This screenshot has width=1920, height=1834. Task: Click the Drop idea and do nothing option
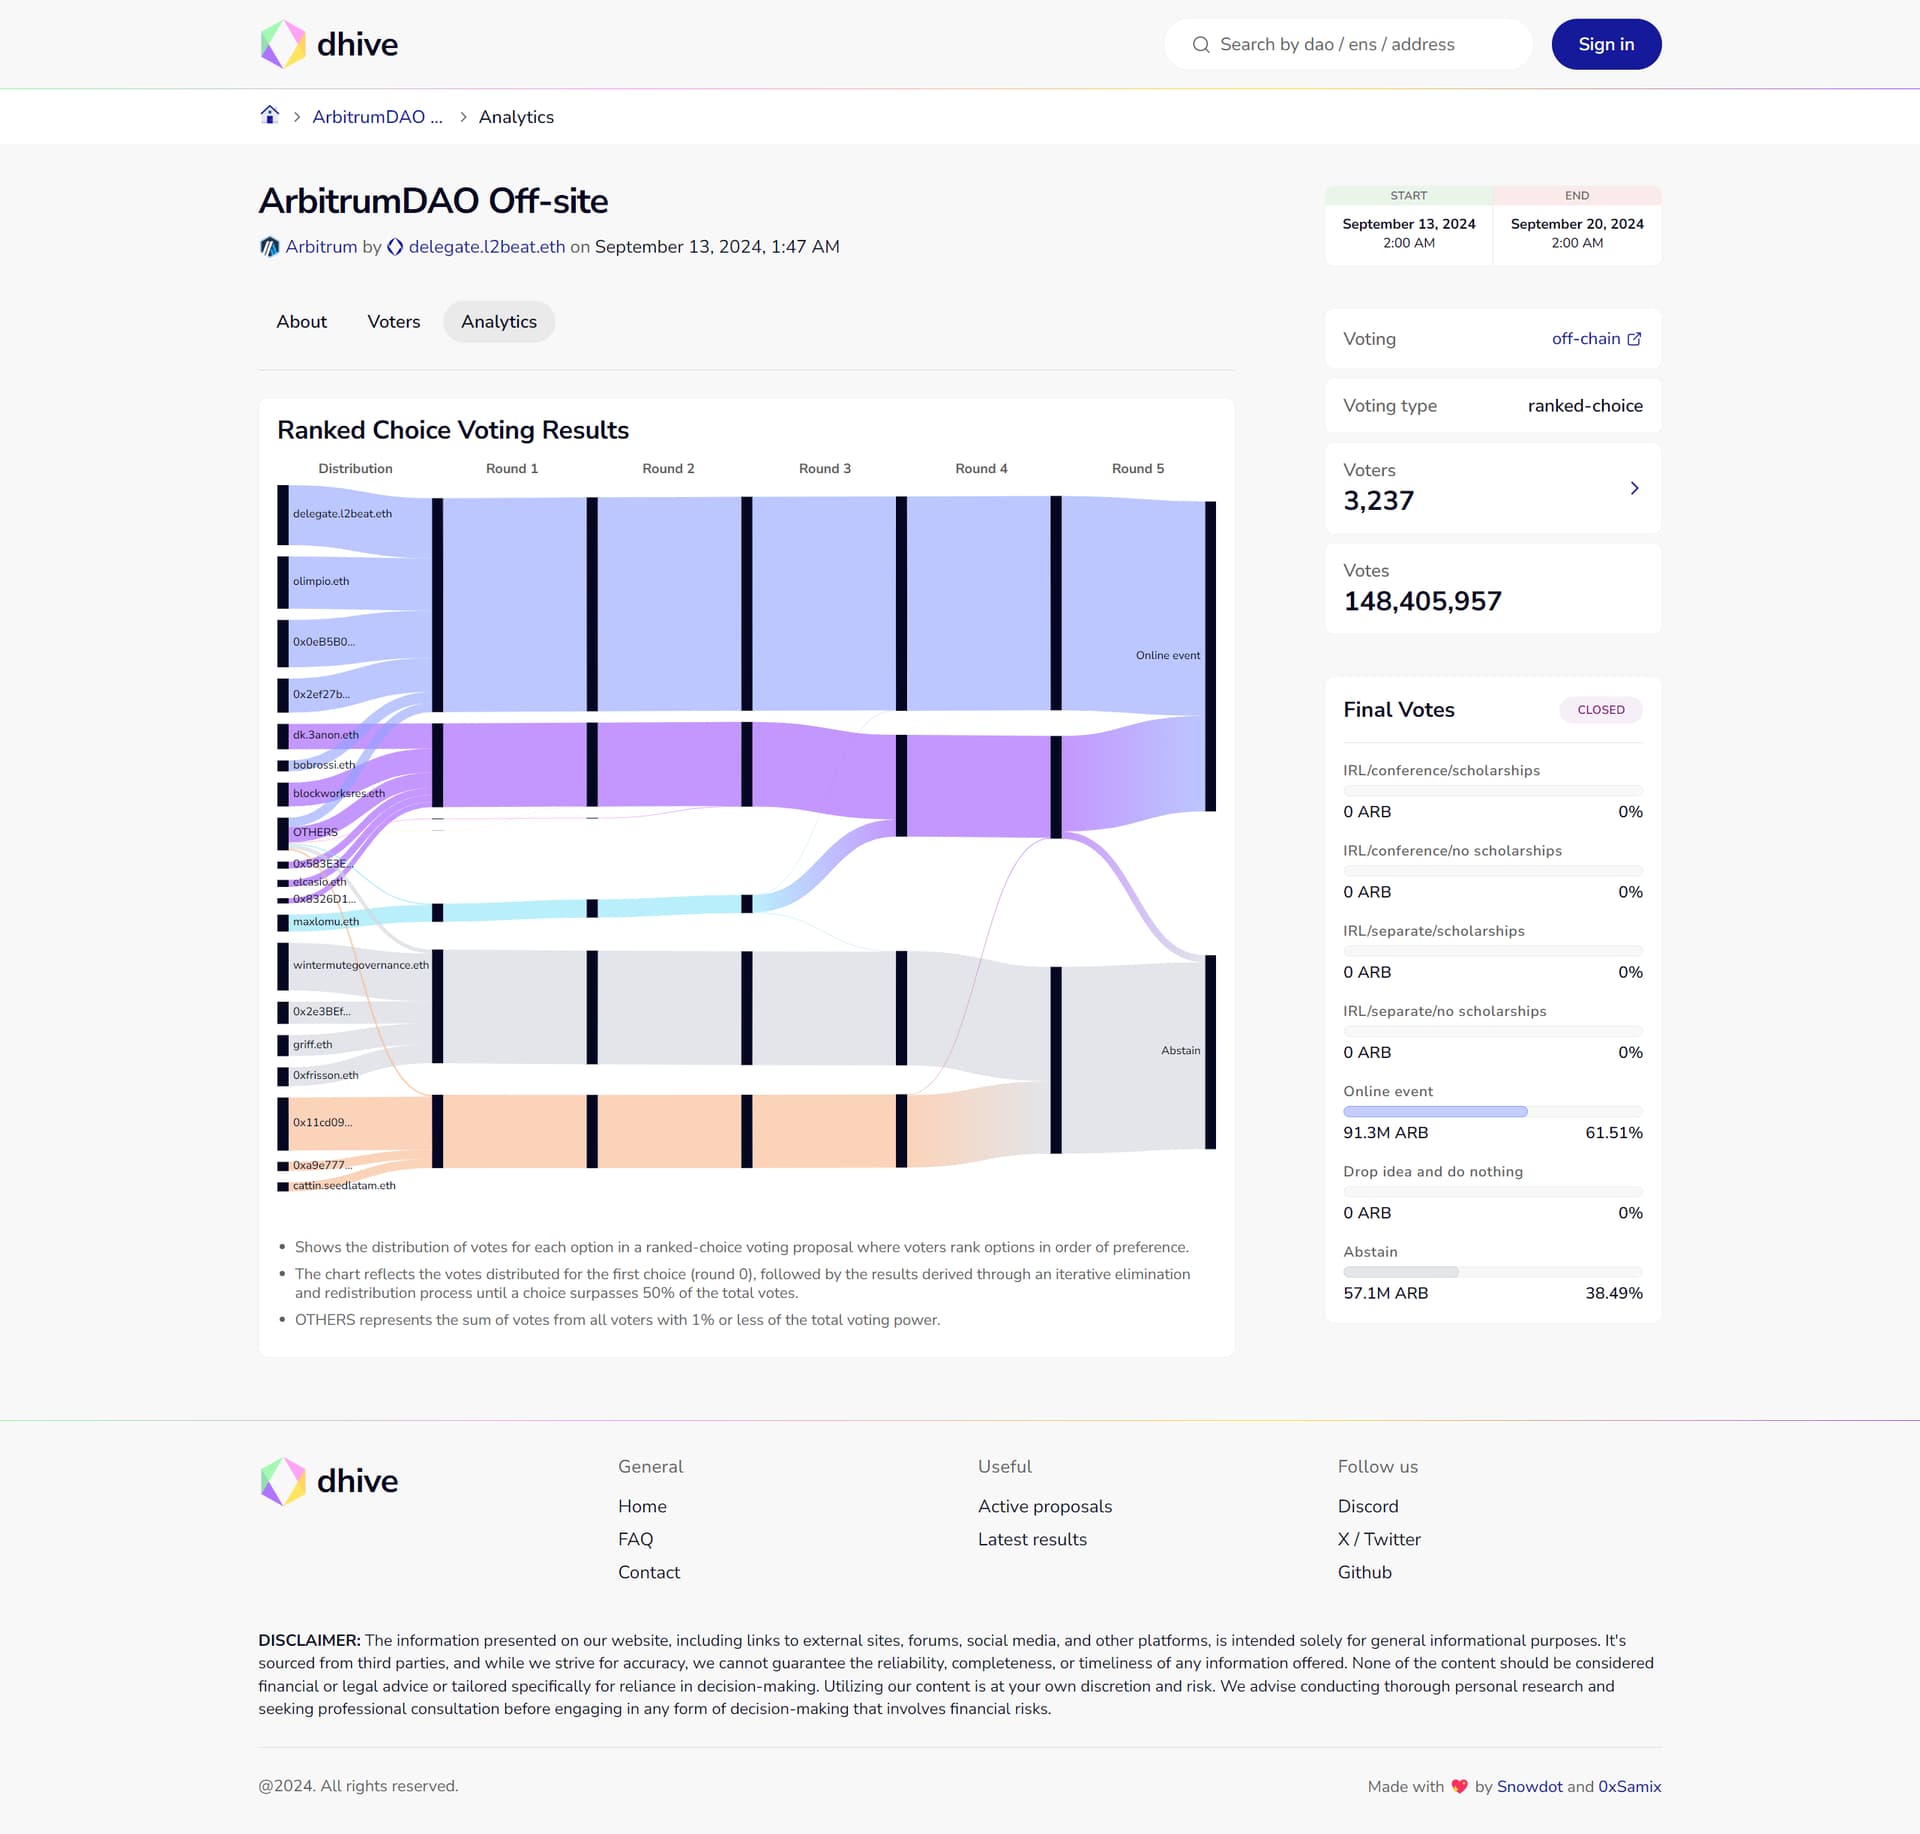1432,1172
